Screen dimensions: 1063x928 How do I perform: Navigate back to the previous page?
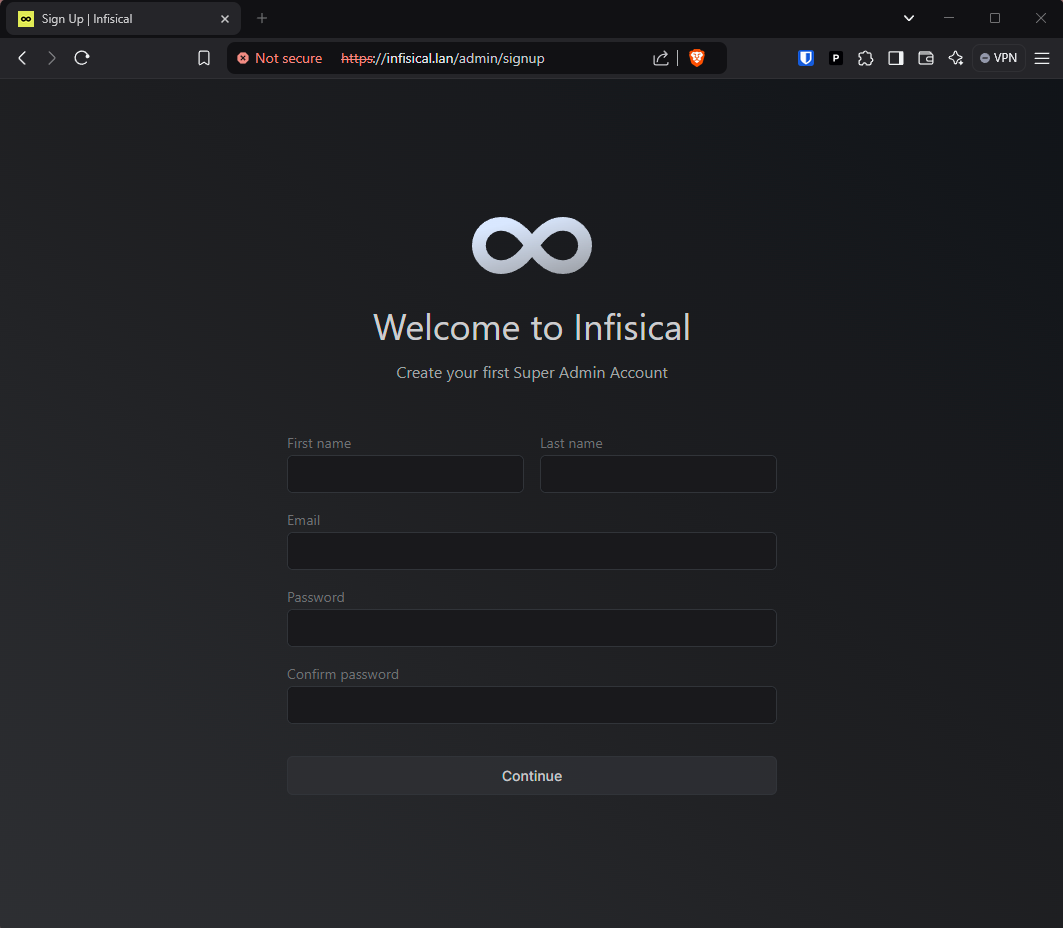tap(22, 58)
